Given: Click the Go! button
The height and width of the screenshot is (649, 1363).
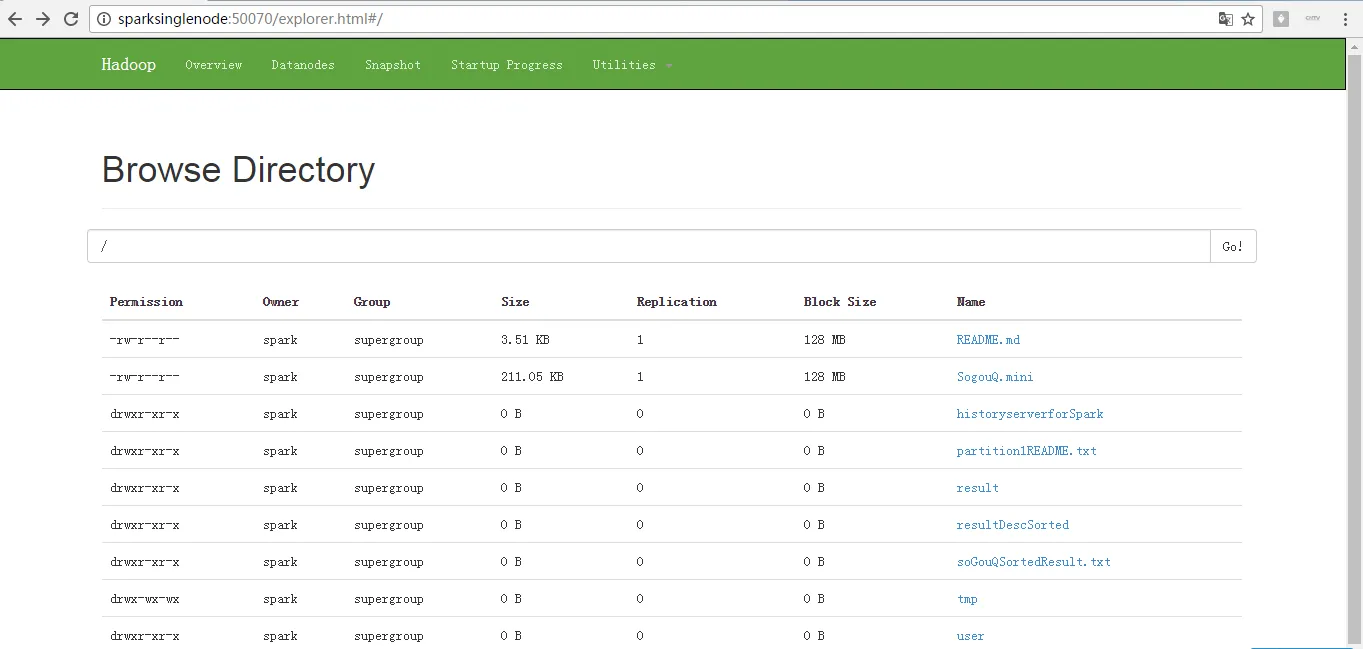Looking at the screenshot, I should click(x=1233, y=246).
